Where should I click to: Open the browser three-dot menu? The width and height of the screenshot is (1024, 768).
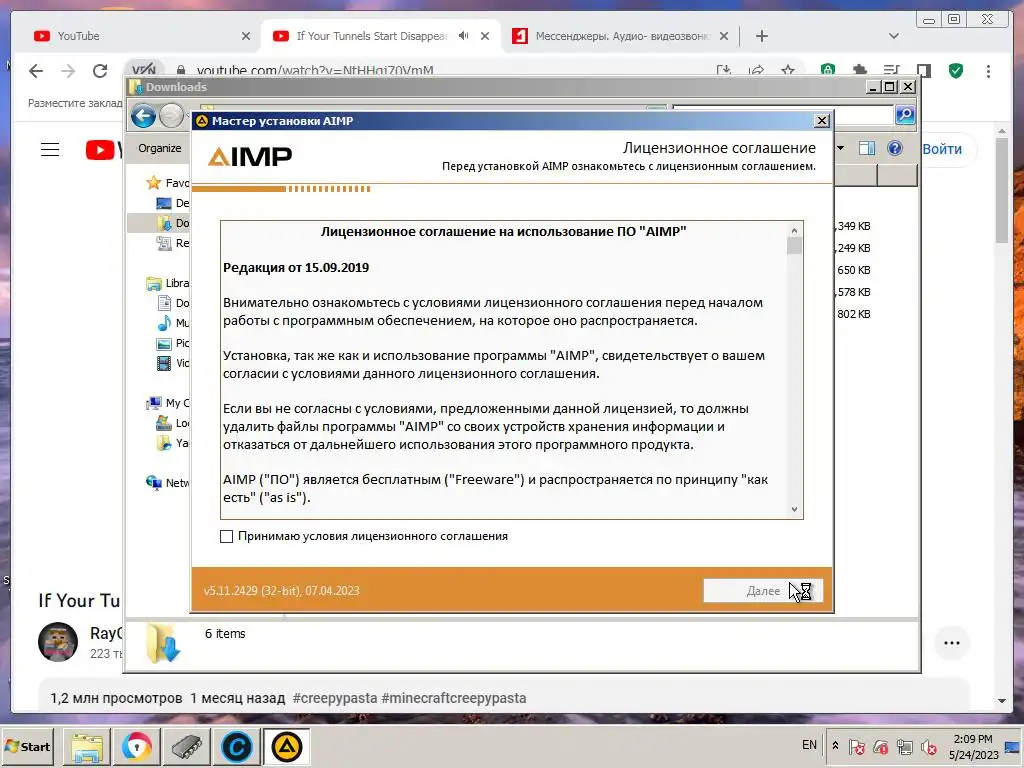point(988,71)
